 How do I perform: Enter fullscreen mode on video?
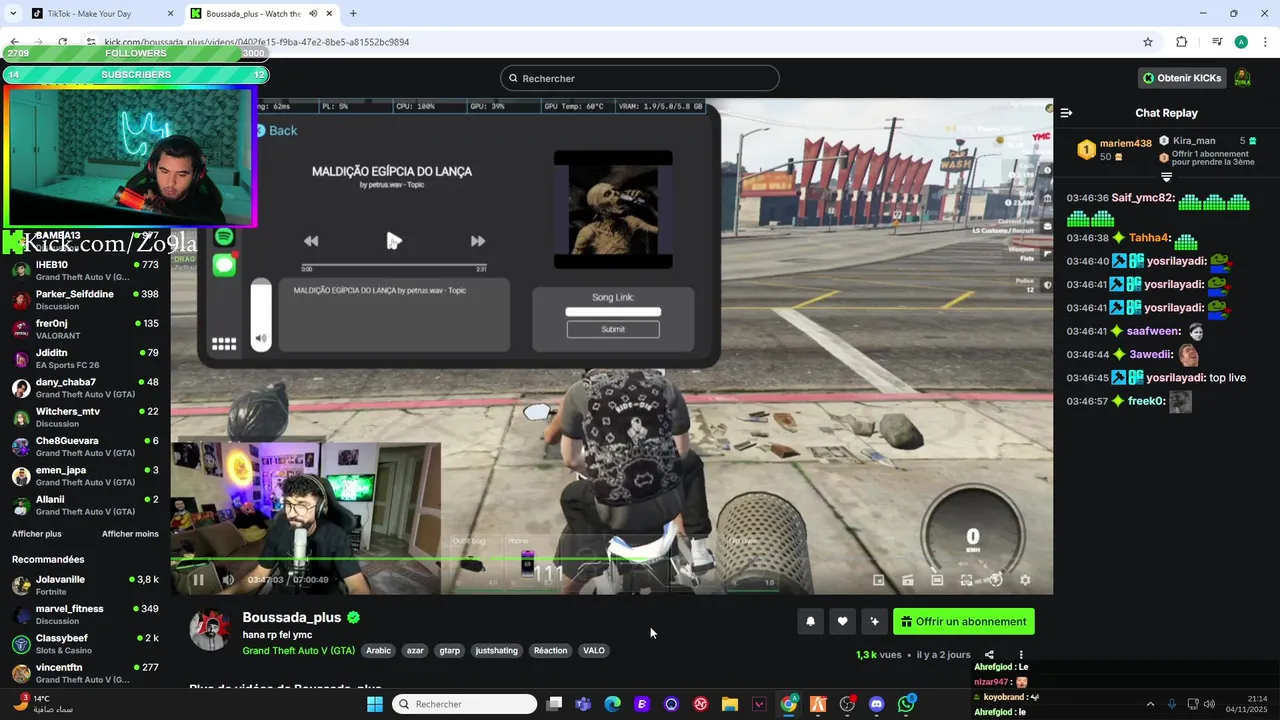(966, 579)
